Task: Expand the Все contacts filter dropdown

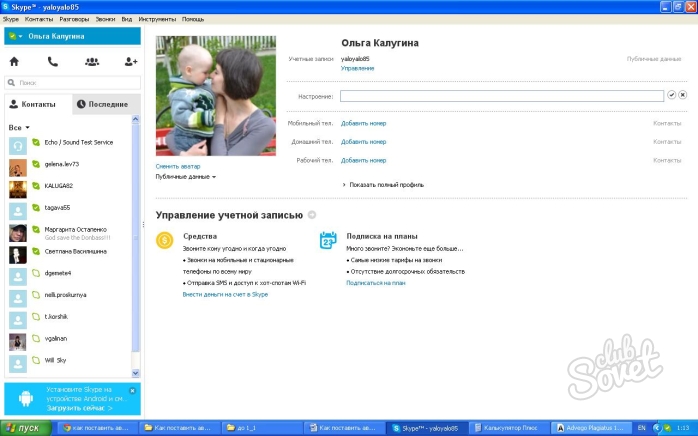Action: click(19, 128)
